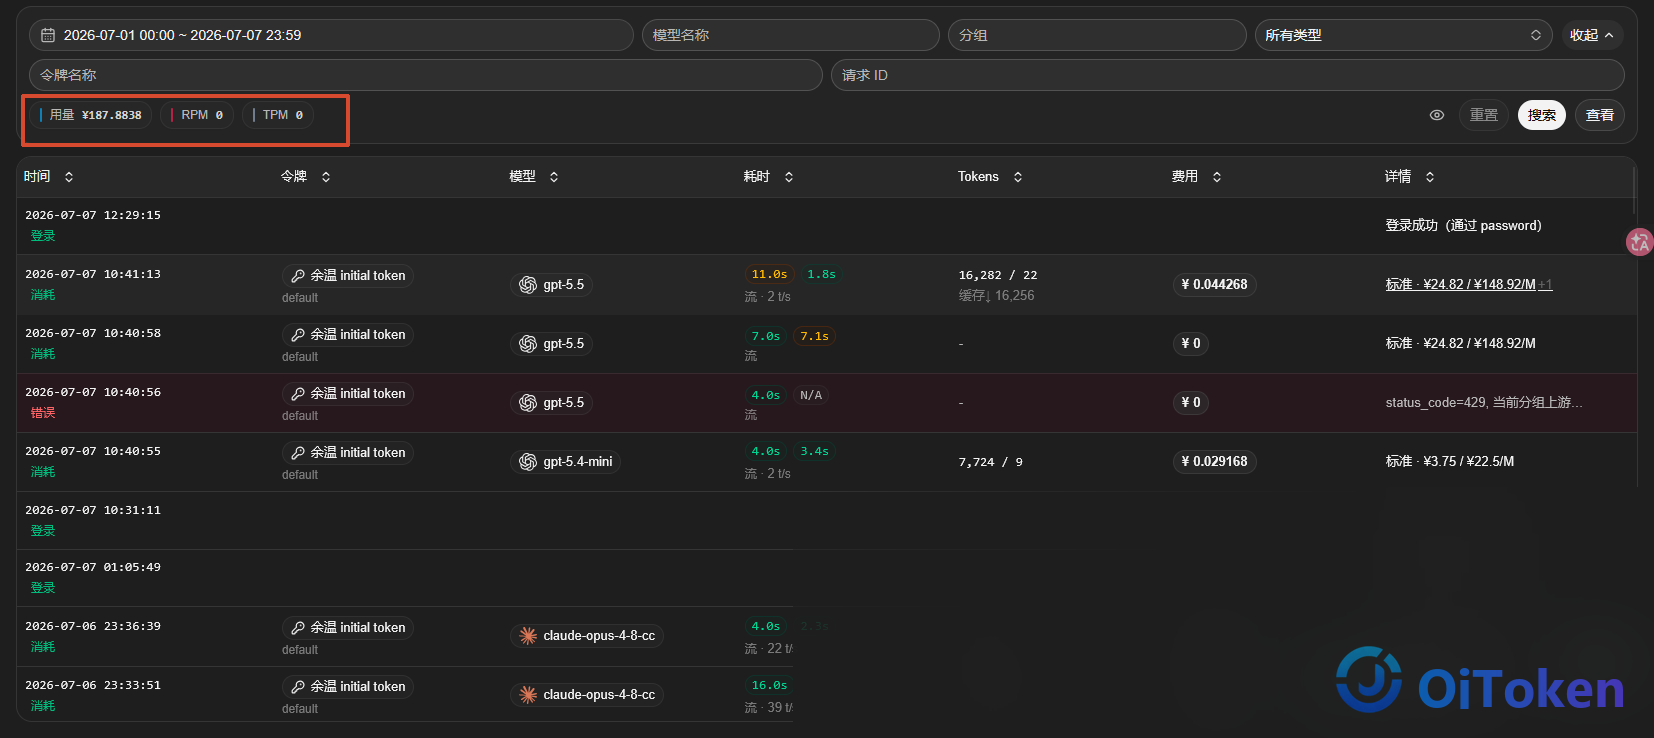Click the key icon in the 10:40:55 row token
This screenshot has height=738, width=1654.
coord(298,453)
